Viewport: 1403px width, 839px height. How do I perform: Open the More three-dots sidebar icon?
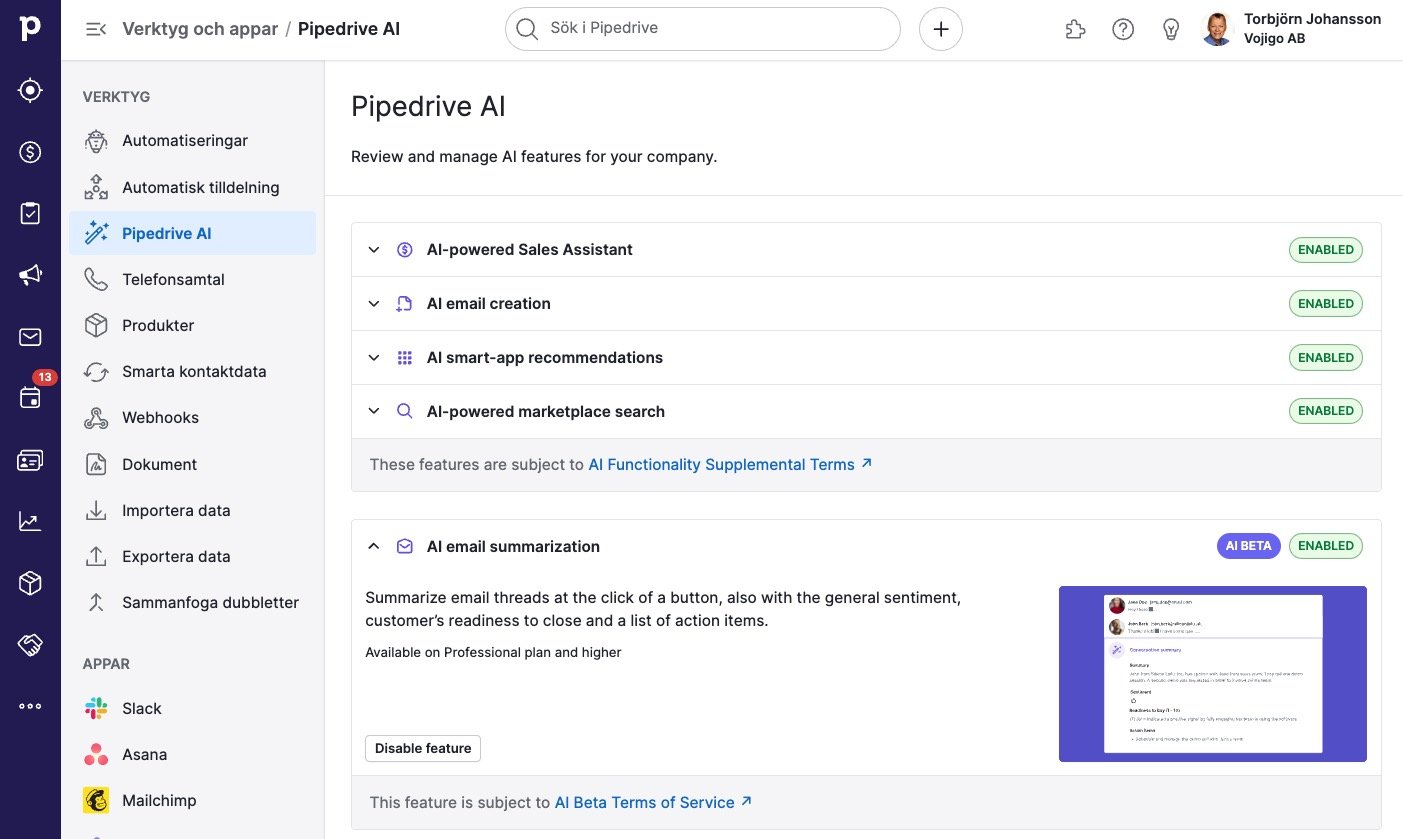tap(30, 706)
